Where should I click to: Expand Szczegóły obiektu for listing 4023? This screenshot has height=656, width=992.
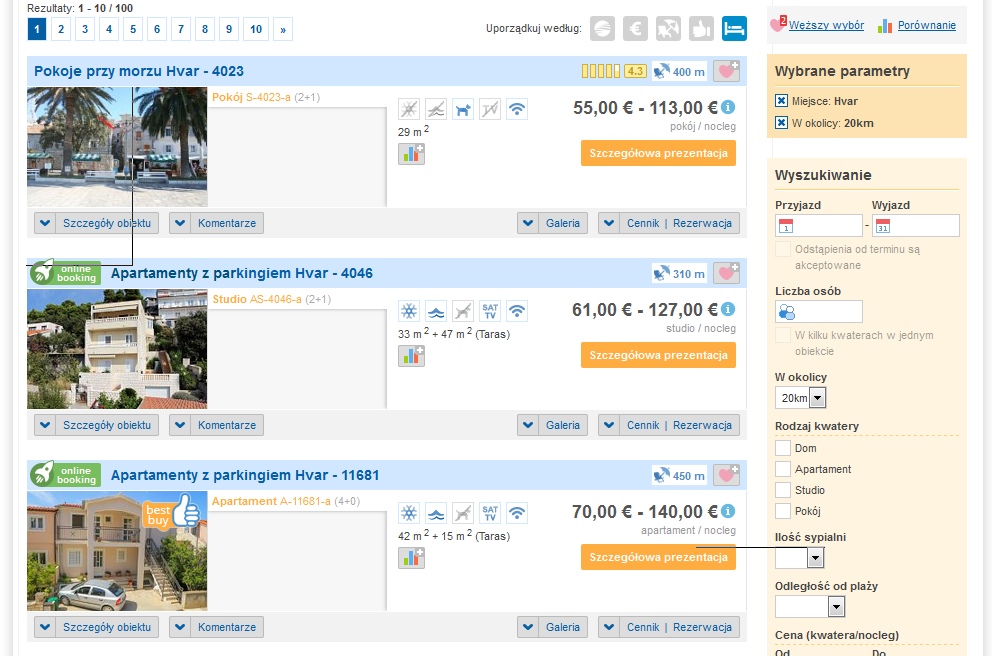pos(96,223)
